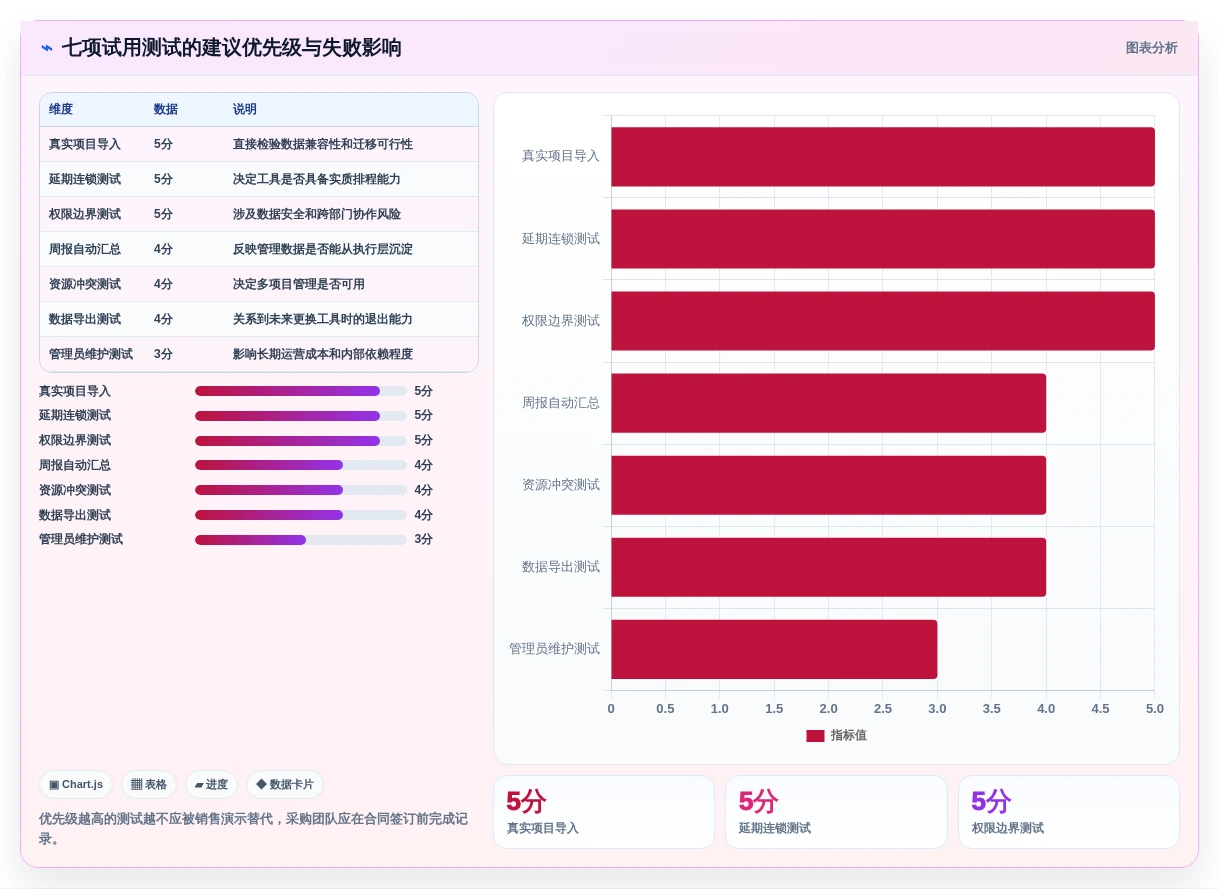
Task: Click the 管理员维护测试 progress bar
Action: [300, 539]
